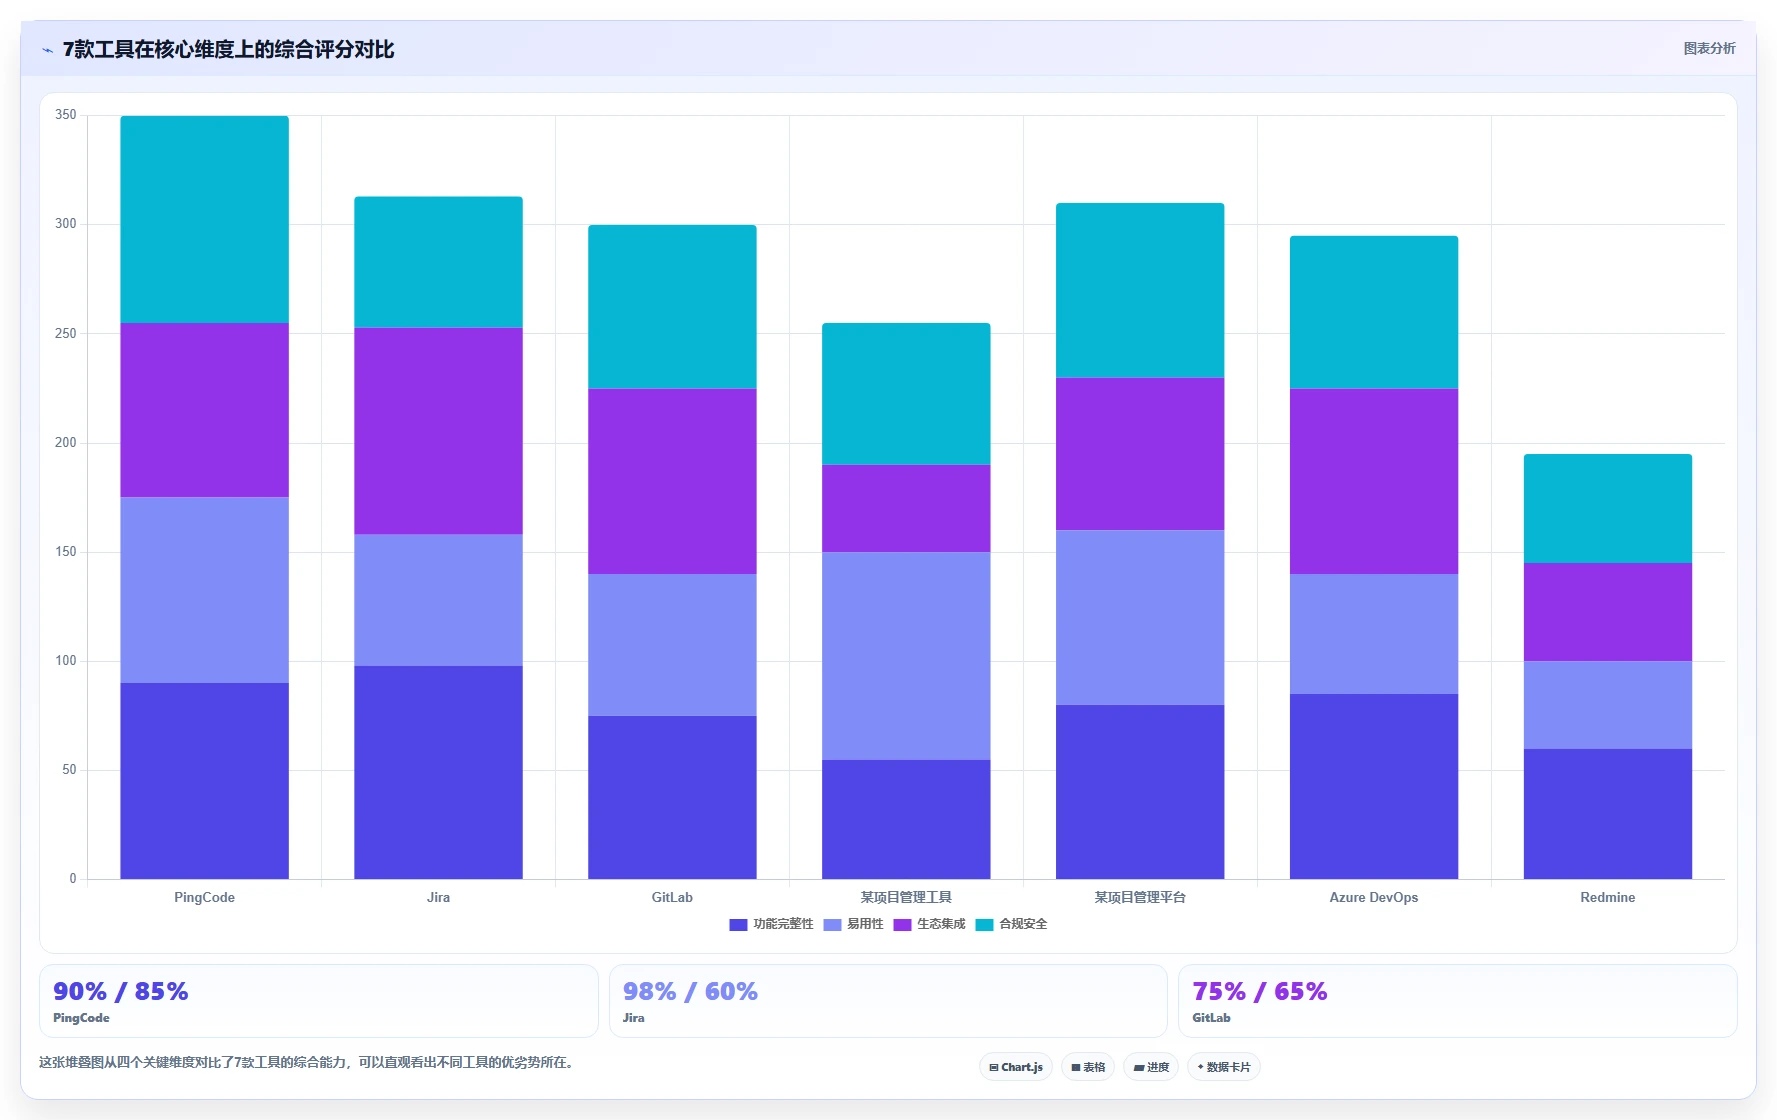1777x1120 pixels.
Task: Click the 350 y-axis tick label
Action: tap(66, 115)
